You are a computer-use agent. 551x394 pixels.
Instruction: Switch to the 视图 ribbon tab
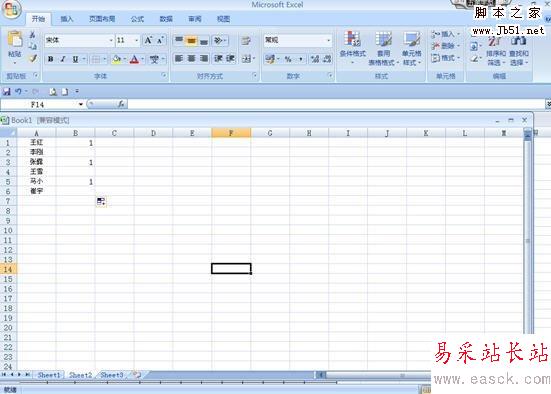223,19
